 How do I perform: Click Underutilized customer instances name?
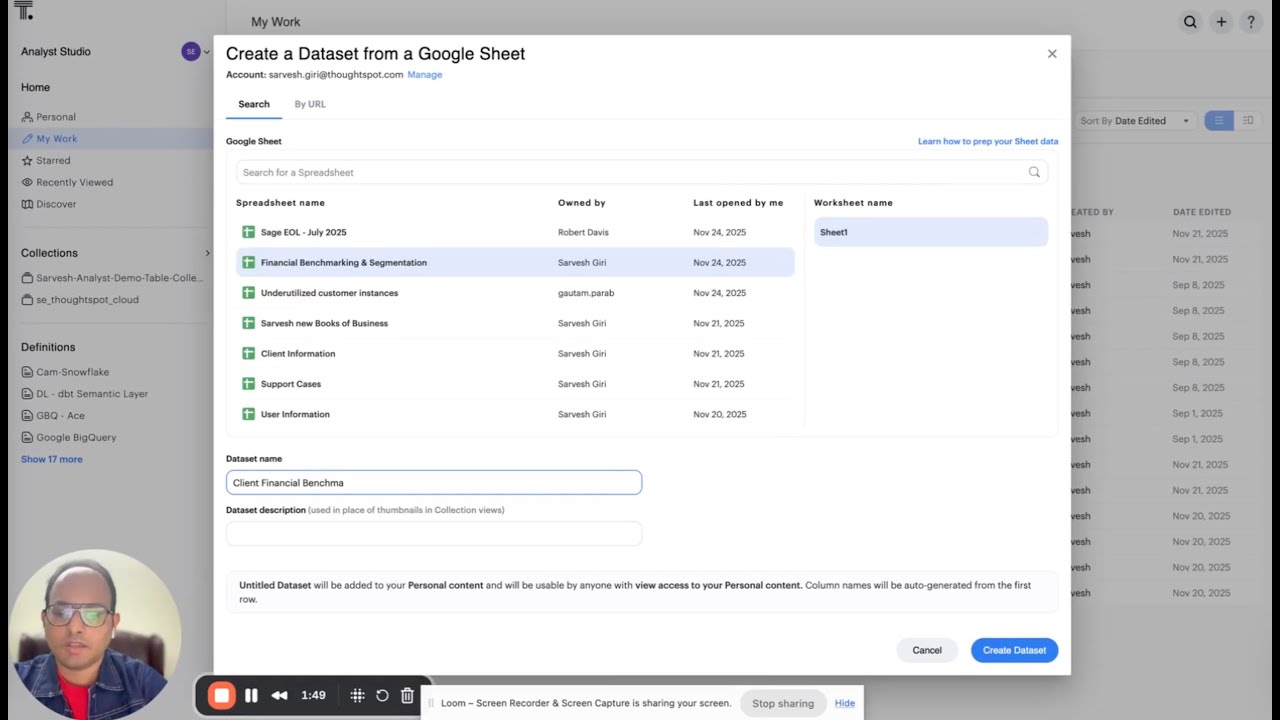click(329, 293)
